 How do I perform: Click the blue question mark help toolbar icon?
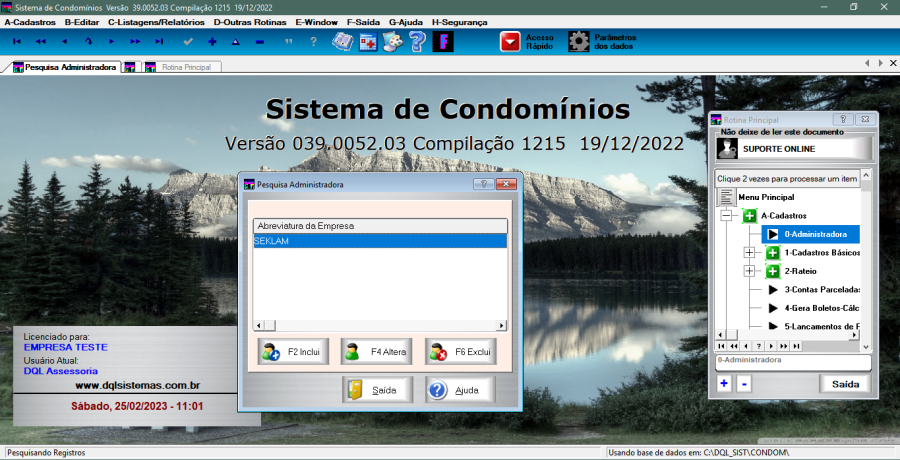[x=418, y=42]
